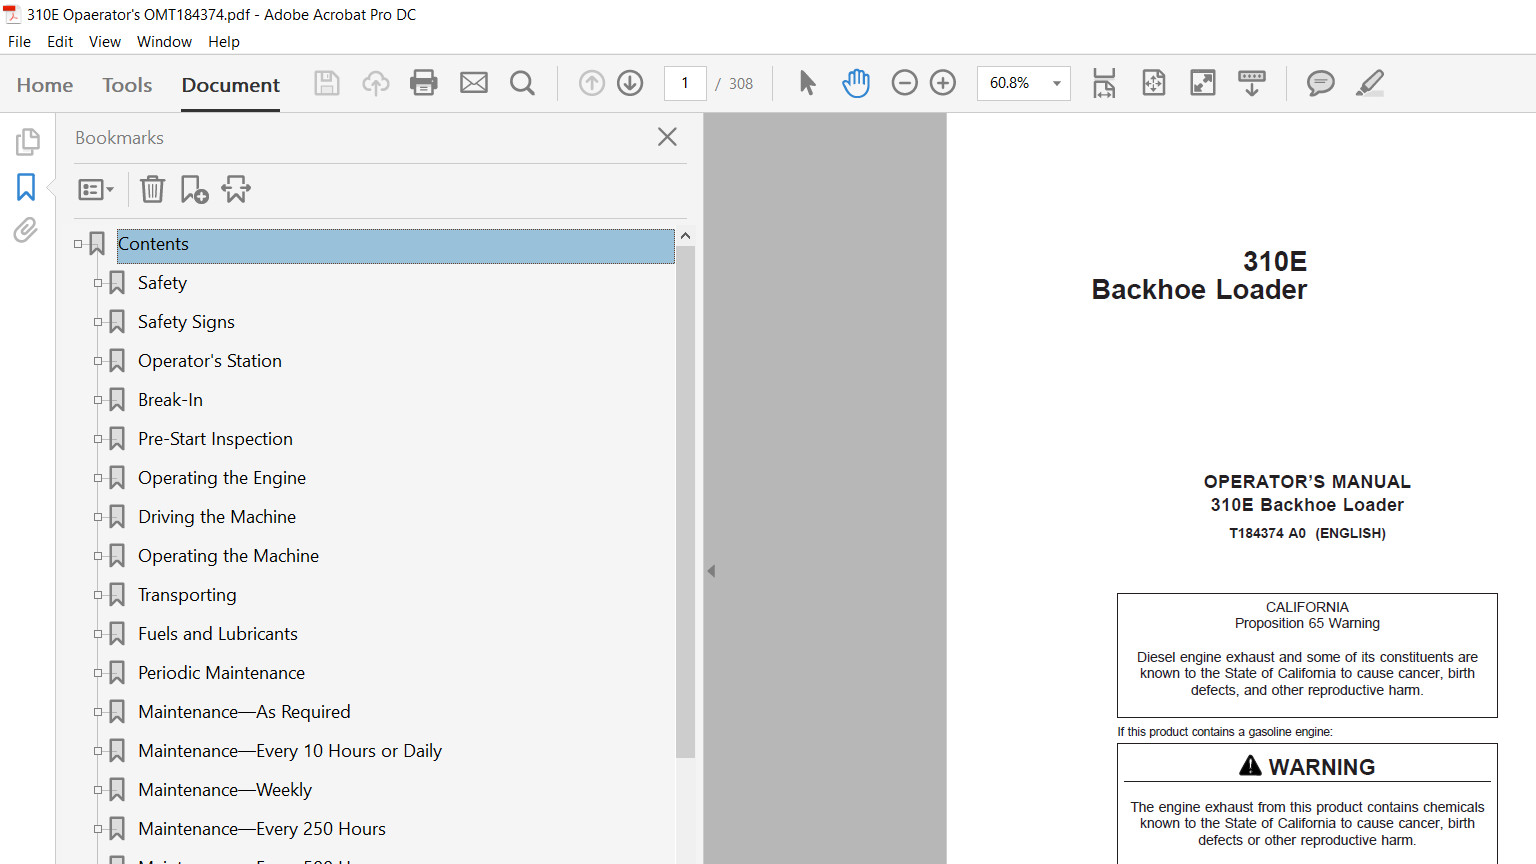
Task: Upload file to cloud icon
Action: tap(376, 83)
